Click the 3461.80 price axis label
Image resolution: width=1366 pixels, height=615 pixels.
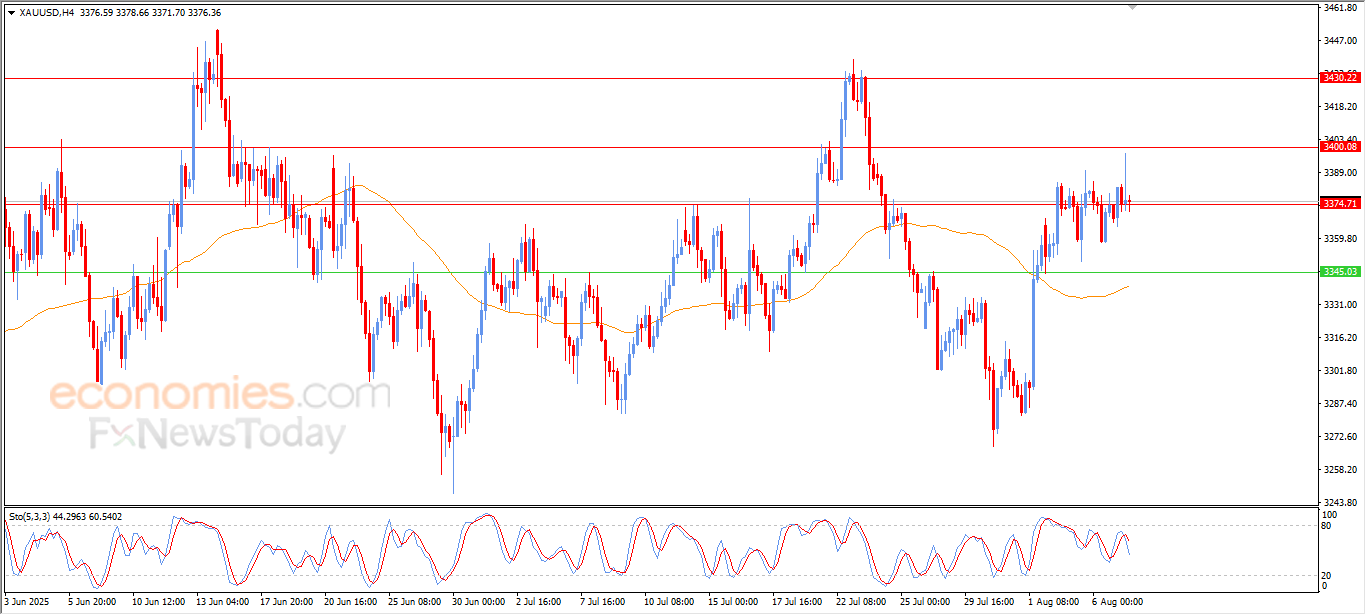(1340, 8)
